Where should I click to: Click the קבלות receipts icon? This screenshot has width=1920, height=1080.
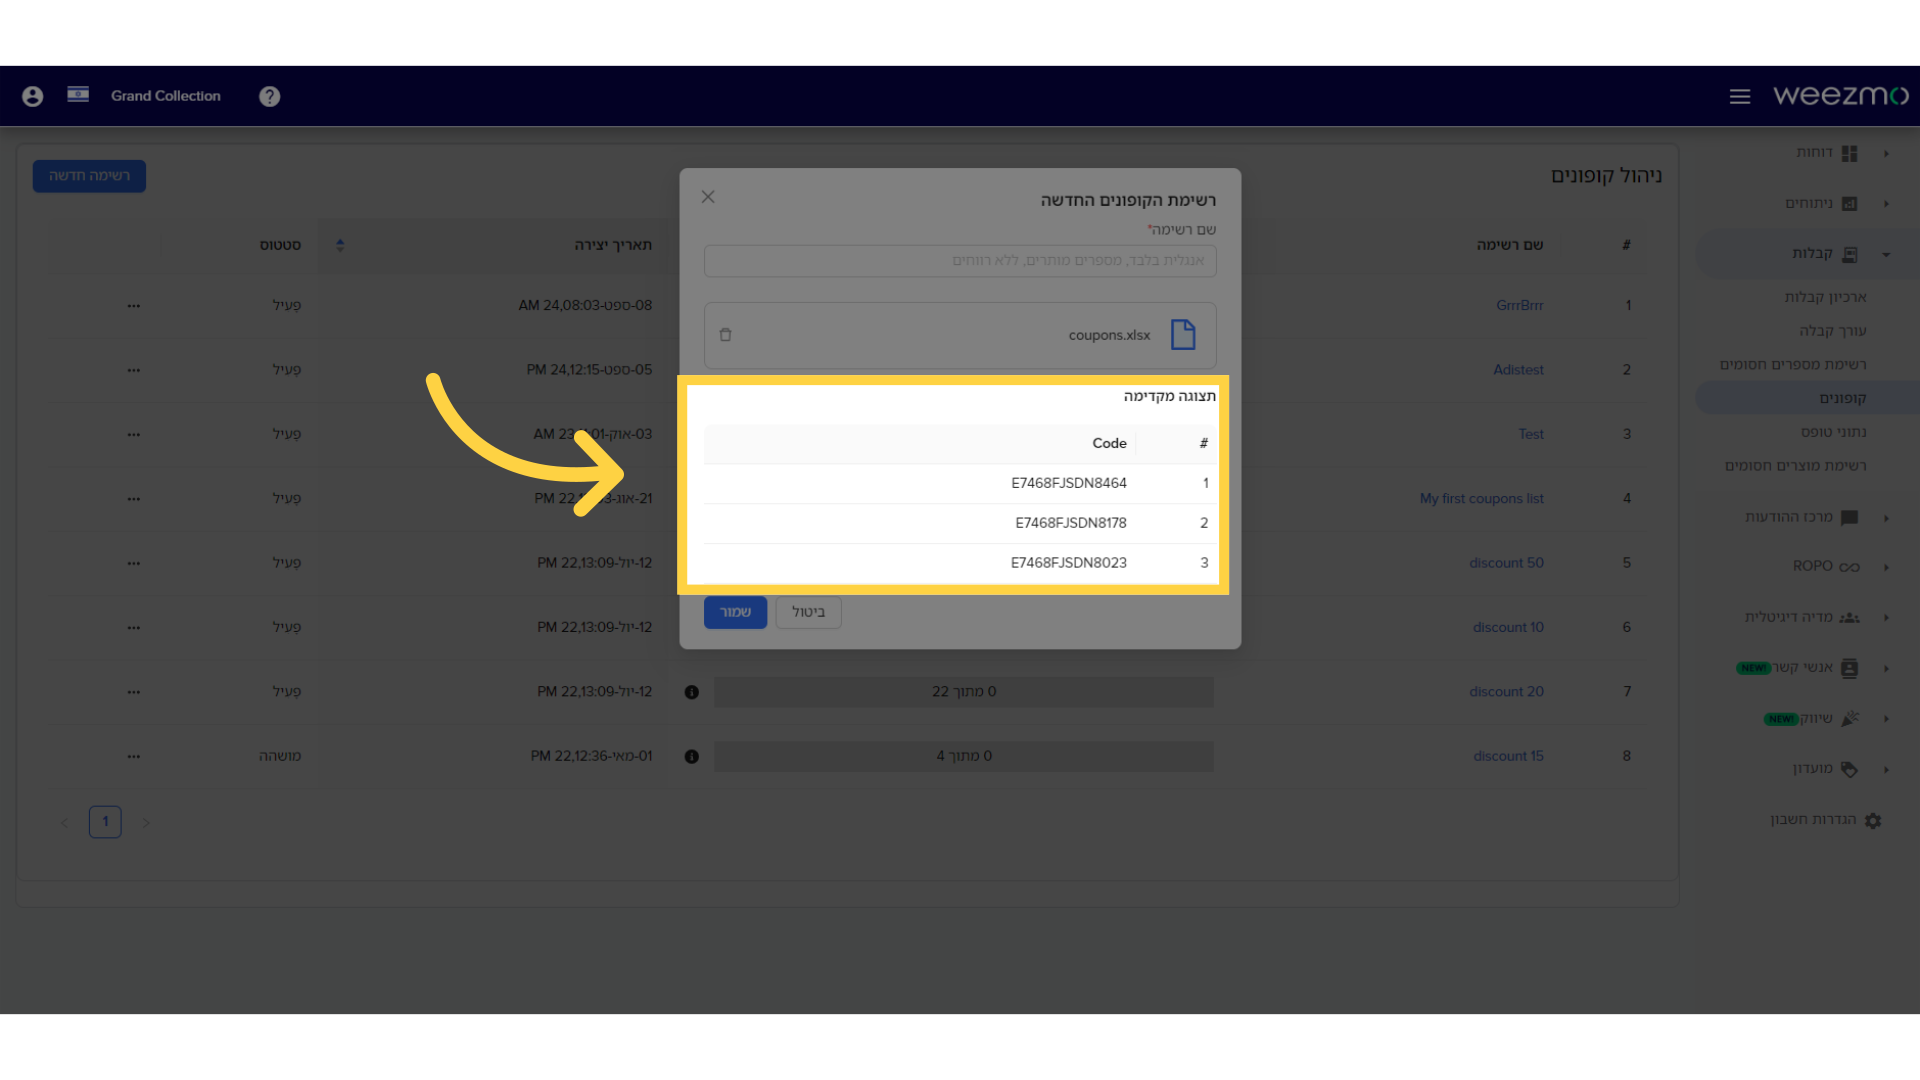point(1850,254)
